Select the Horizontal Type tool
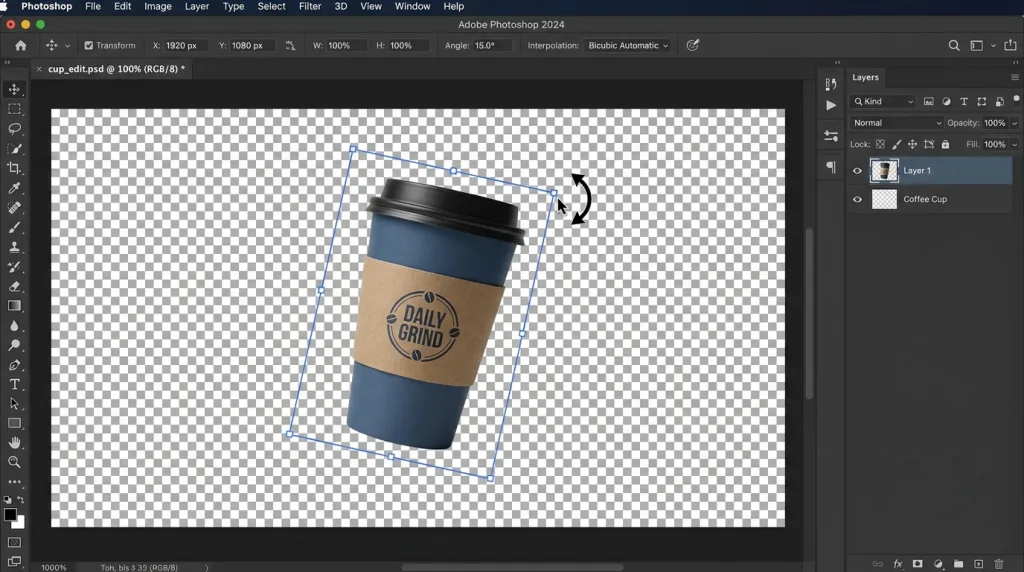Screen dimensions: 1024x572 pos(14,384)
